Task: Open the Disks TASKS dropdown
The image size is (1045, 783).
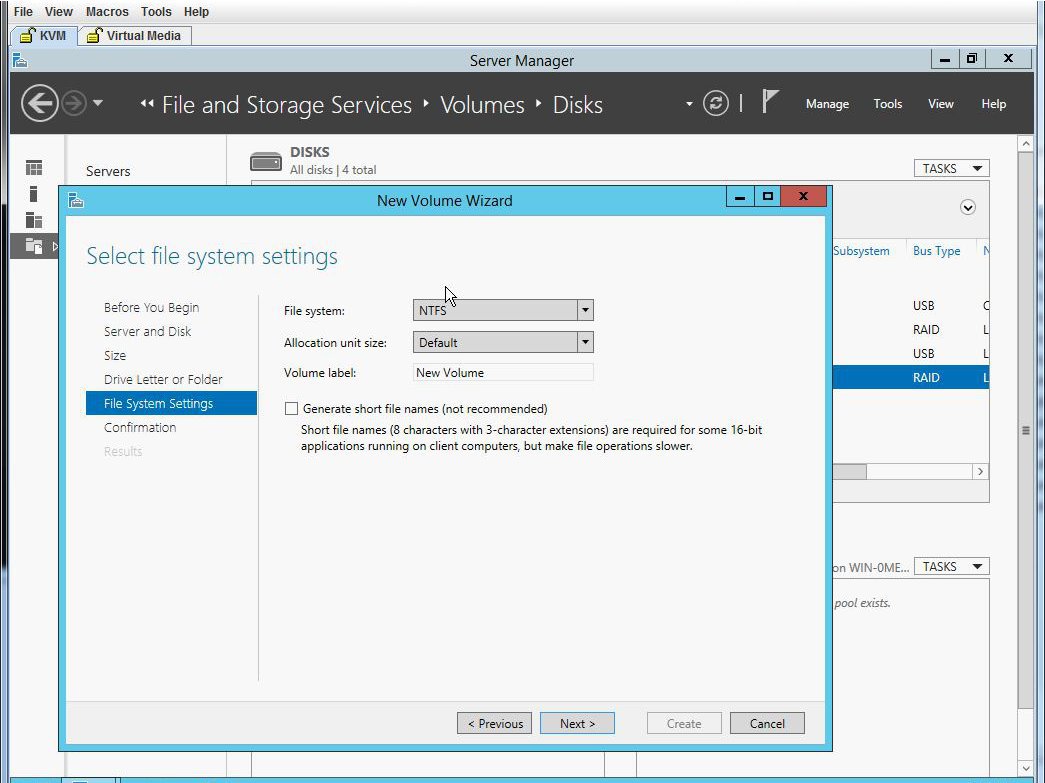Action: [950, 169]
